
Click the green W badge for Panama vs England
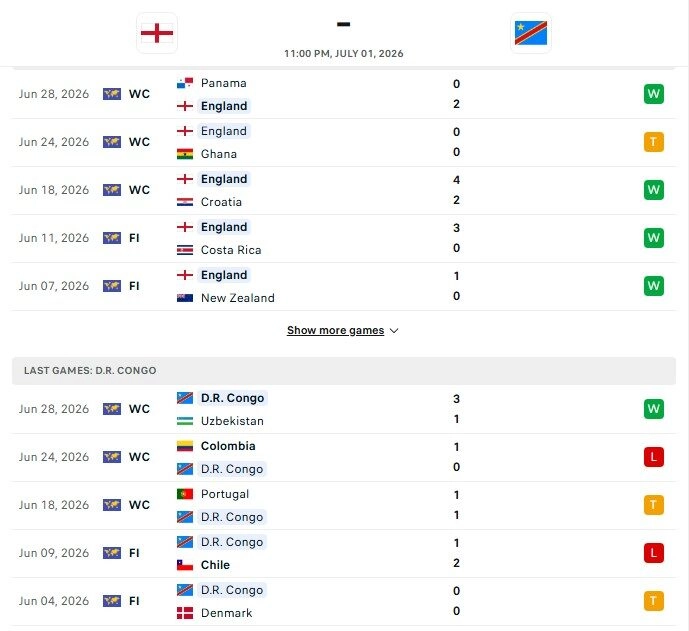point(653,94)
